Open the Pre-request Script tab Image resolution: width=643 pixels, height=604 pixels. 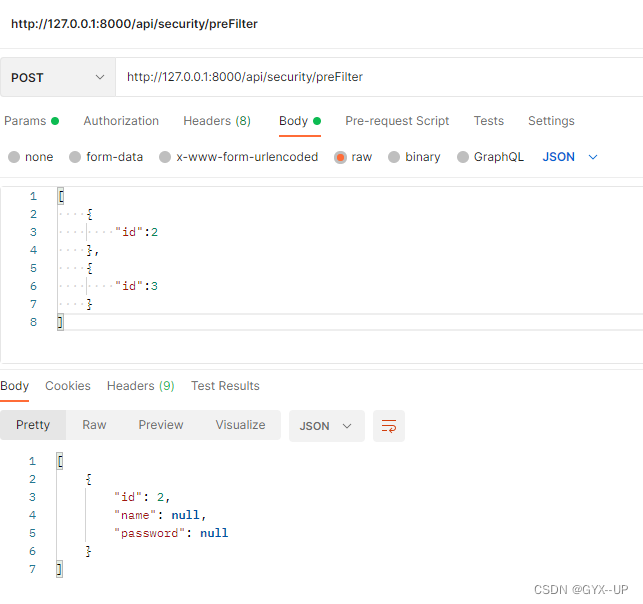point(397,121)
